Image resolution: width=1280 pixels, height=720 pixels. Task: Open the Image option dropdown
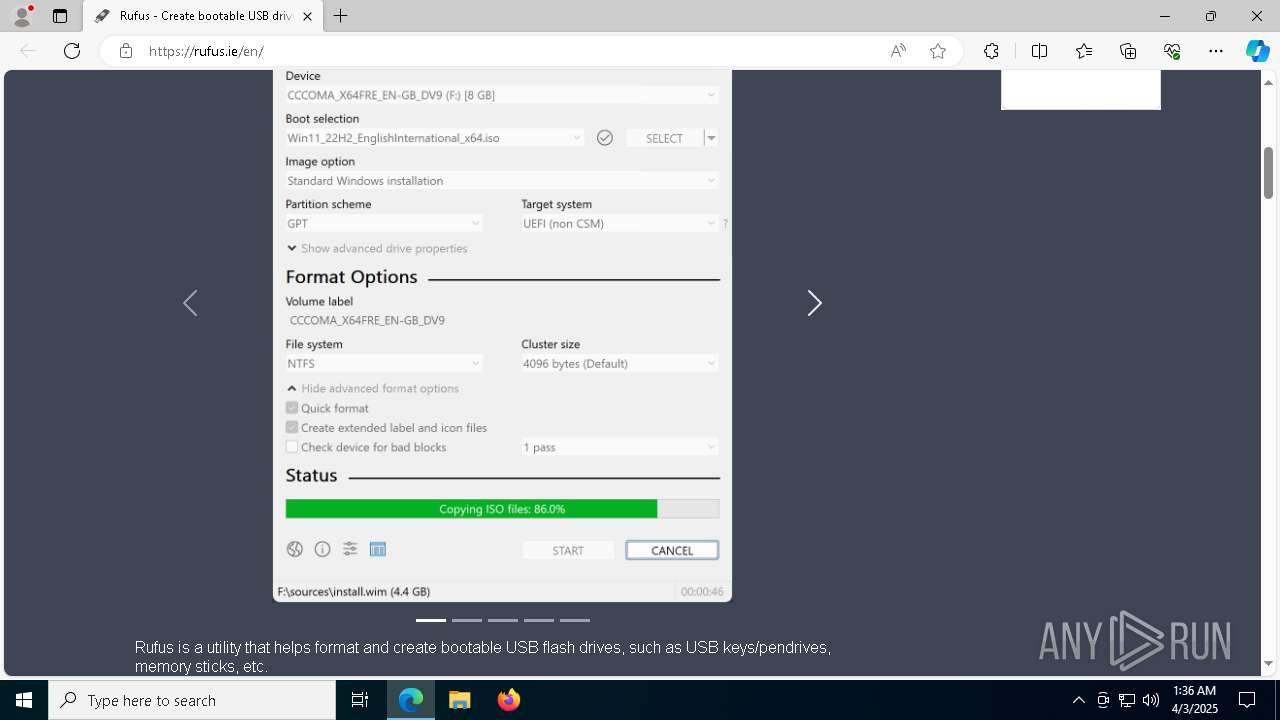coord(502,181)
